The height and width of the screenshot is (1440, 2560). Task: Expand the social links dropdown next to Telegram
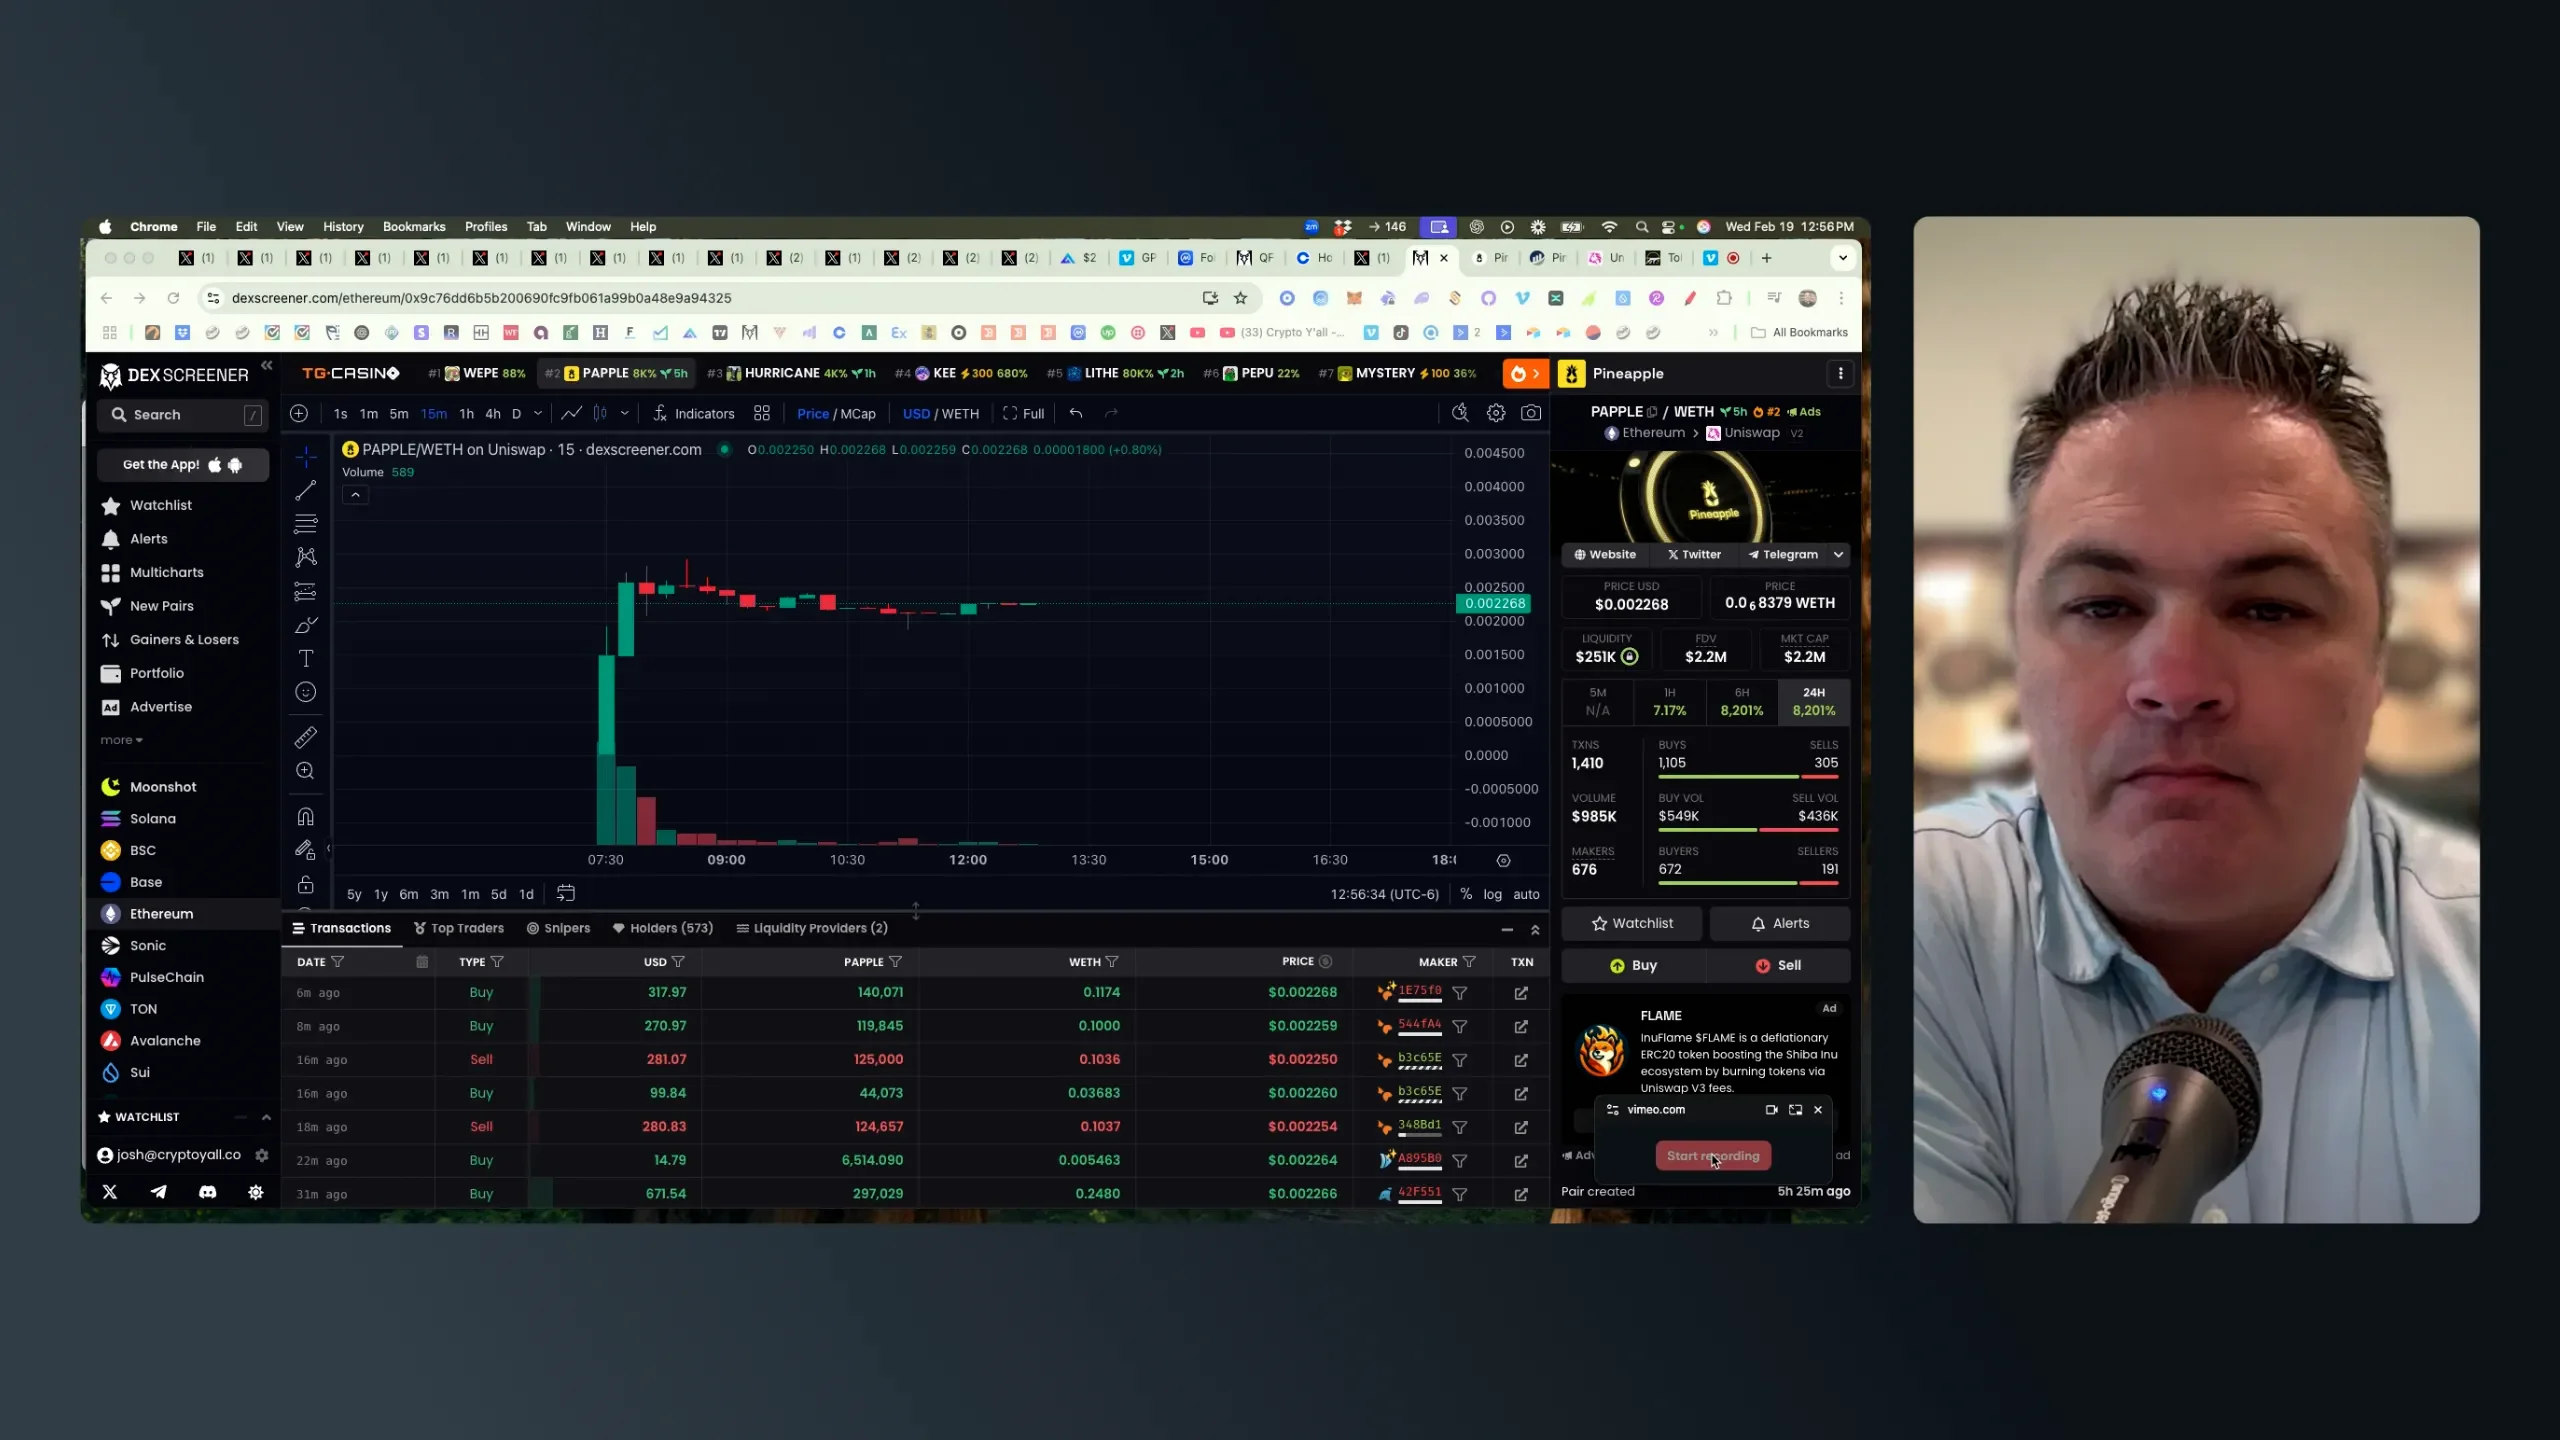click(1838, 554)
